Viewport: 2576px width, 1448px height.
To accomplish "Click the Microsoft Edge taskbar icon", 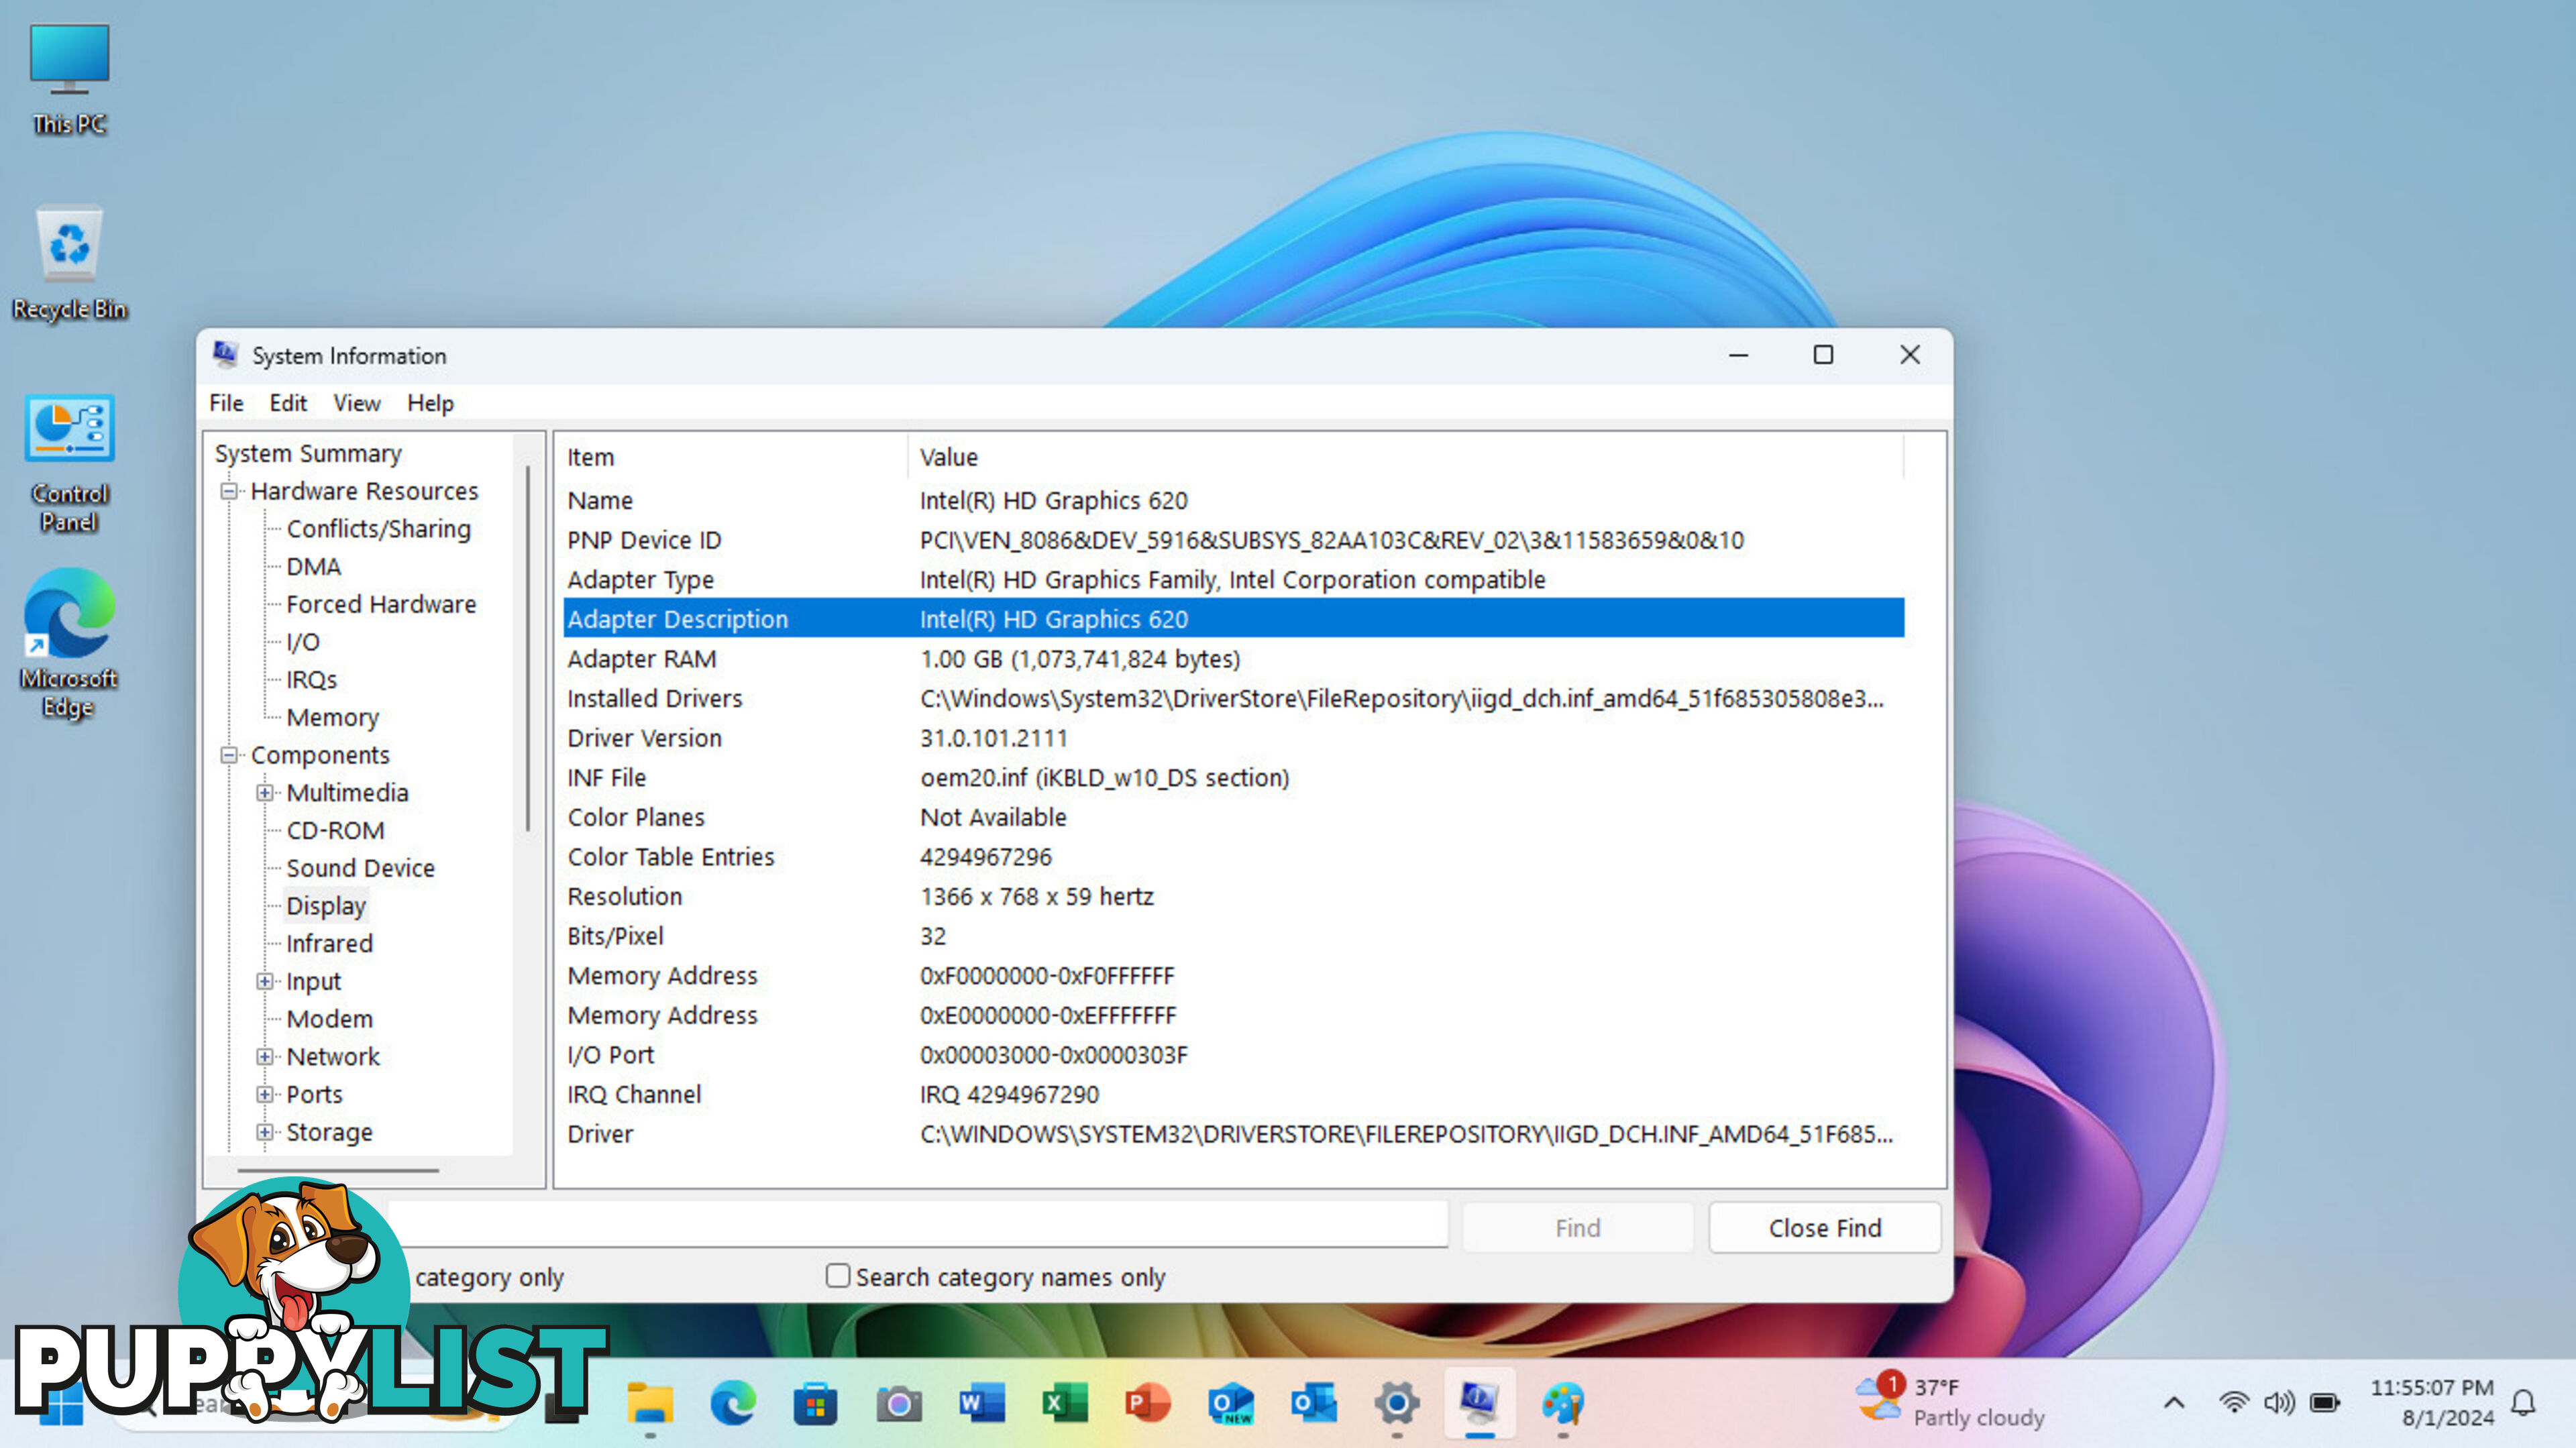I will (733, 1406).
